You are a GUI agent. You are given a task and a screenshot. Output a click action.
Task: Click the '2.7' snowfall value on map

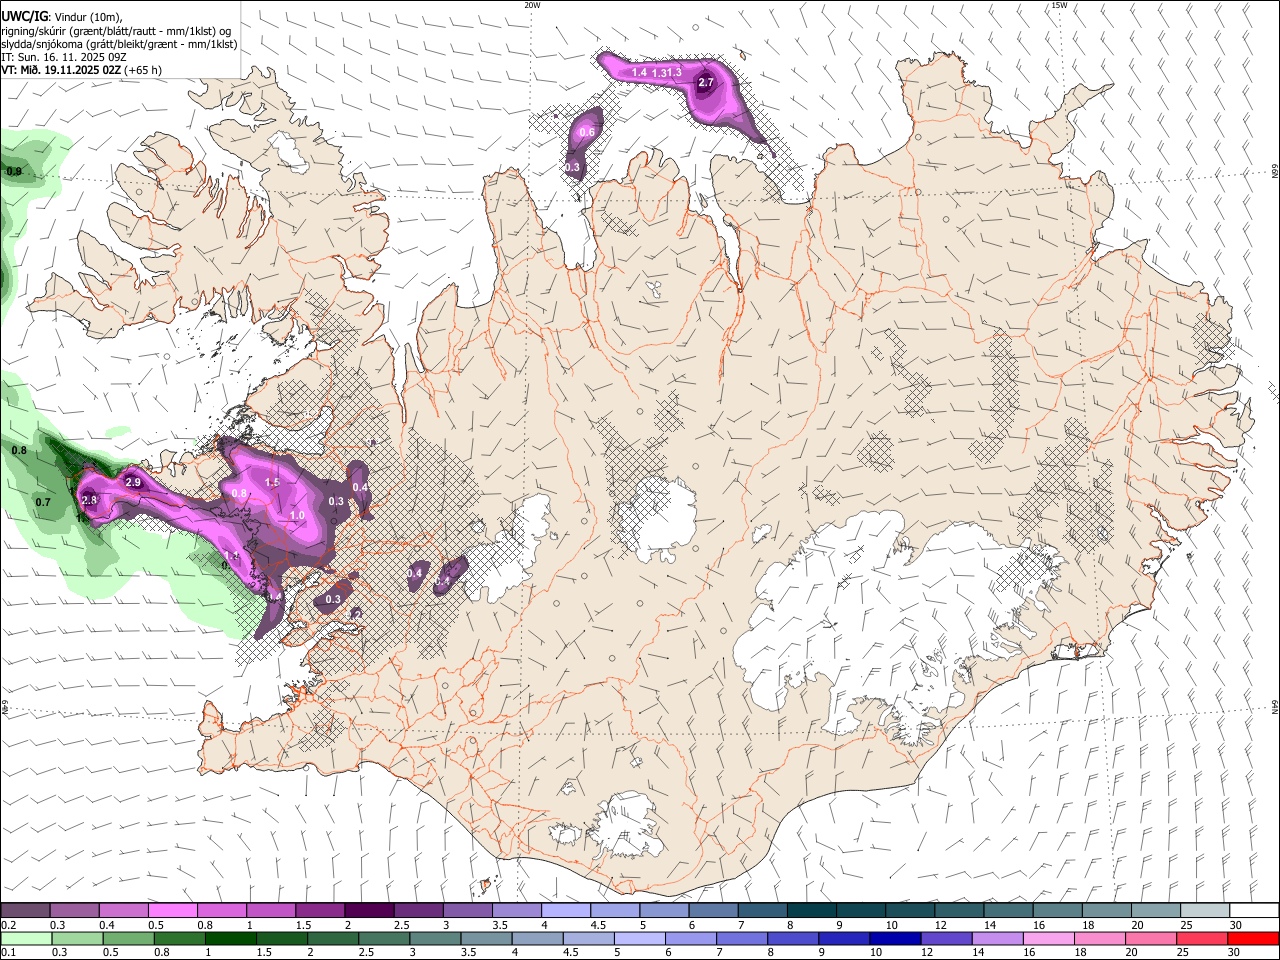coord(705,83)
